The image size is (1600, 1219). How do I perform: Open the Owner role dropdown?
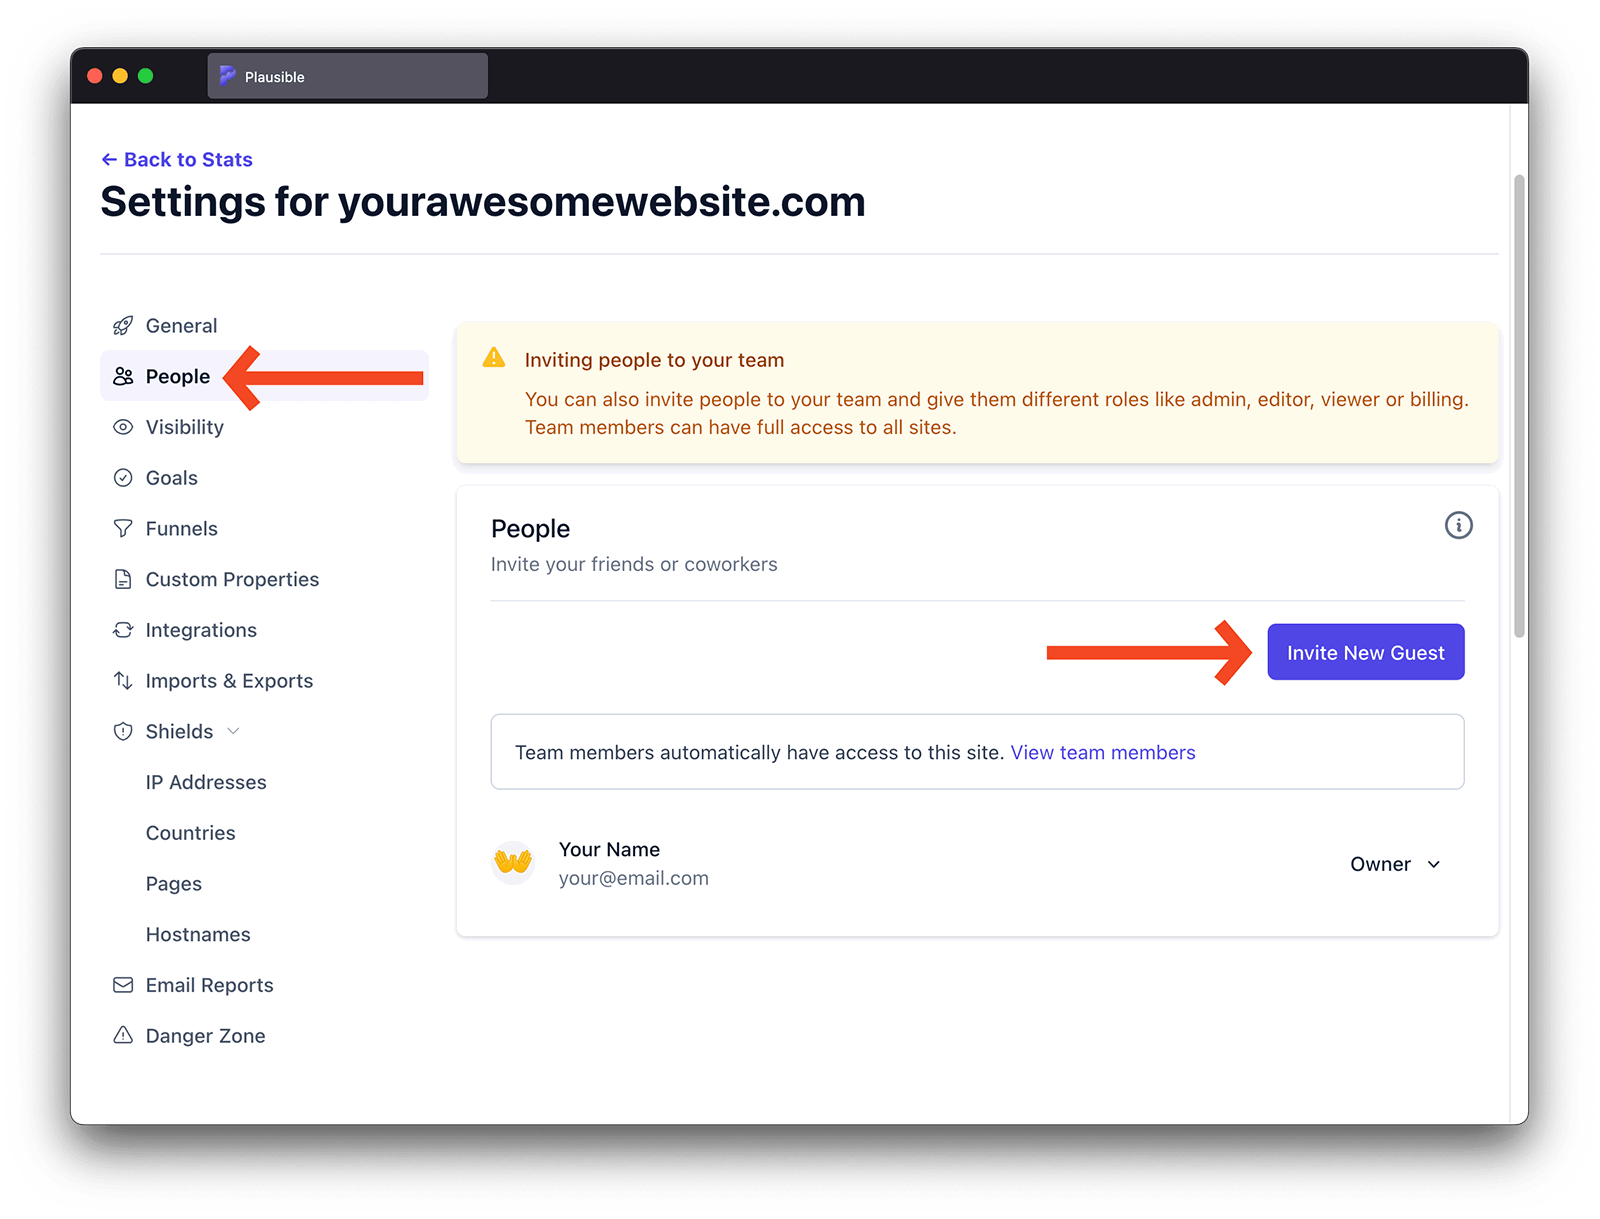(x=1395, y=864)
